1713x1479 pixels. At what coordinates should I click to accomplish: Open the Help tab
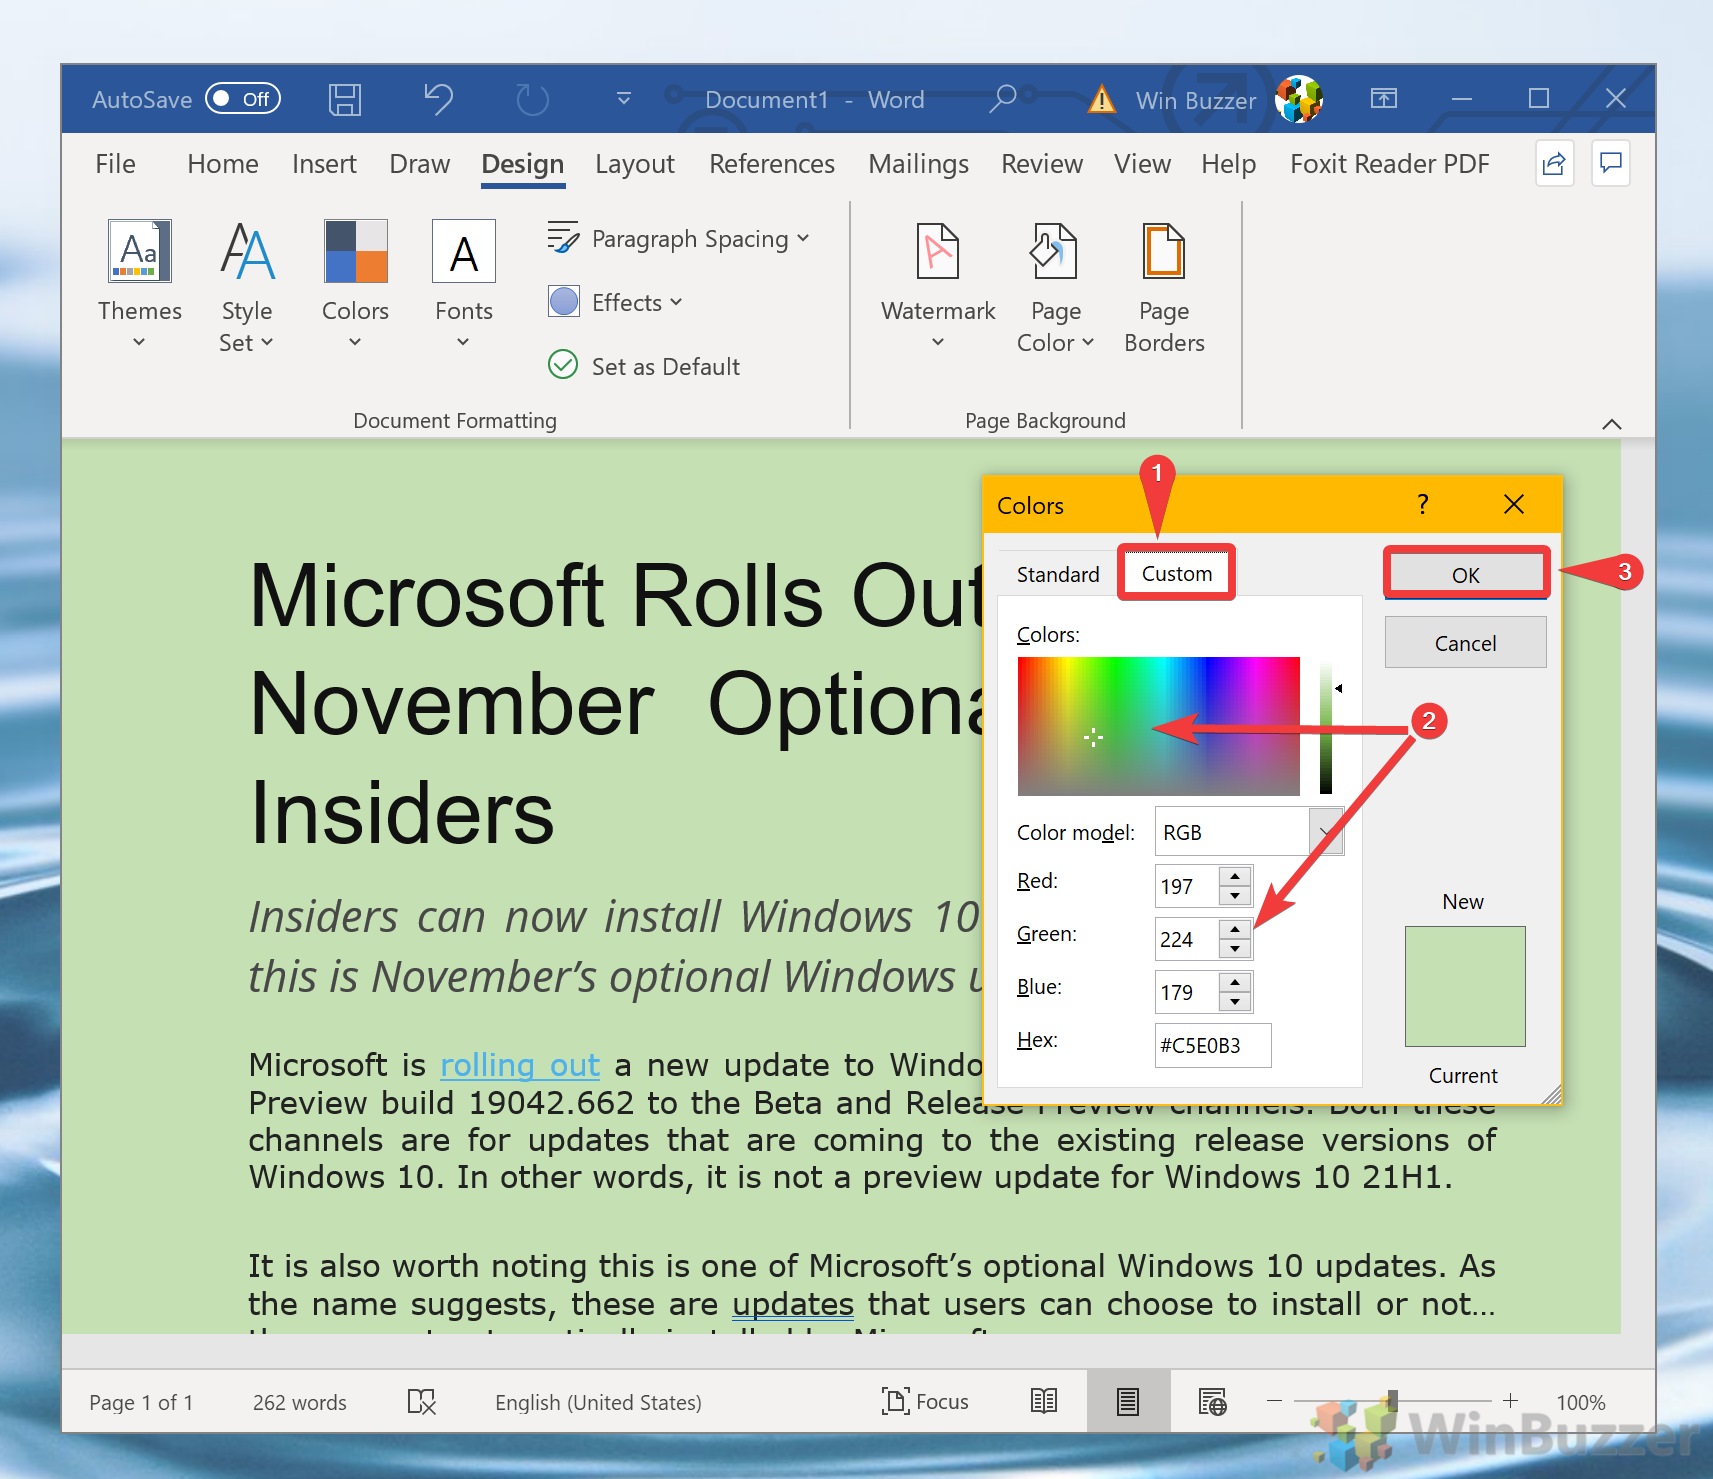click(x=1229, y=164)
